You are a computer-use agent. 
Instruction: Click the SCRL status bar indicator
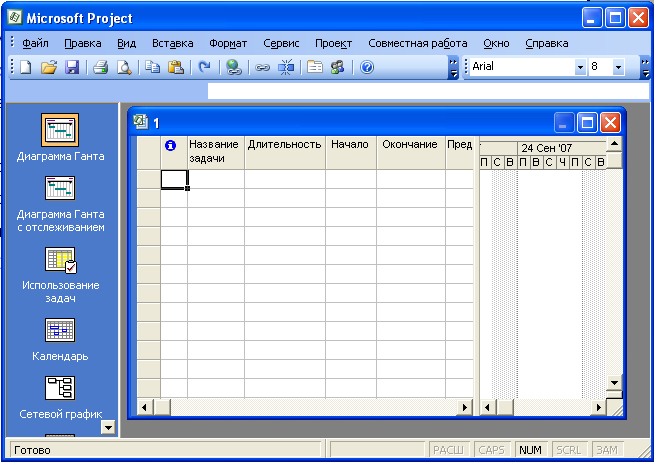point(569,450)
